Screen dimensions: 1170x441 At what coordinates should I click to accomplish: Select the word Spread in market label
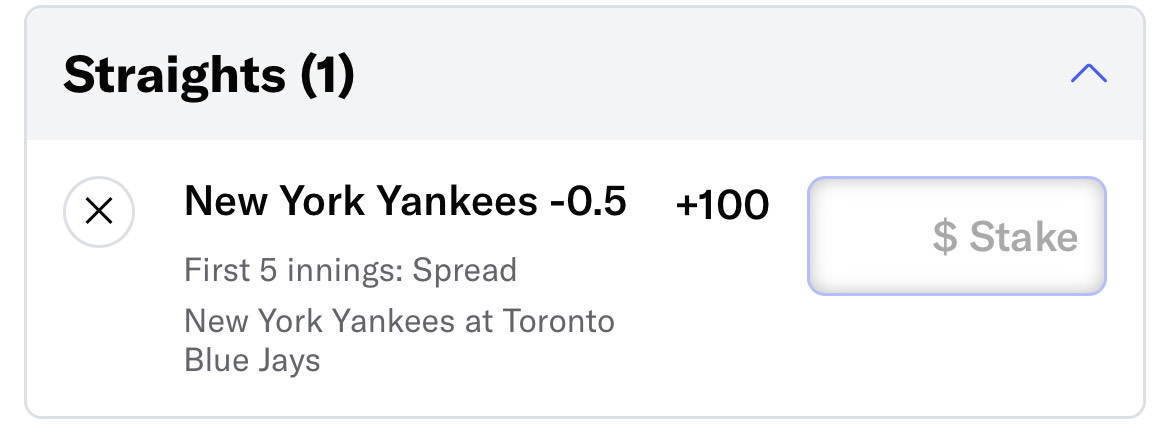click(x=465, y=270)
